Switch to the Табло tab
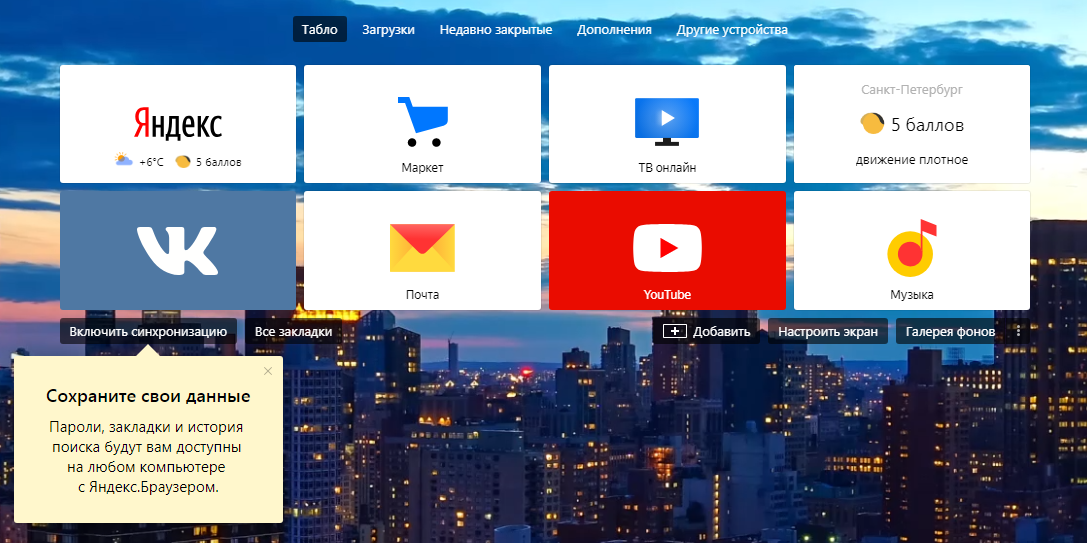 coord(320,30)
